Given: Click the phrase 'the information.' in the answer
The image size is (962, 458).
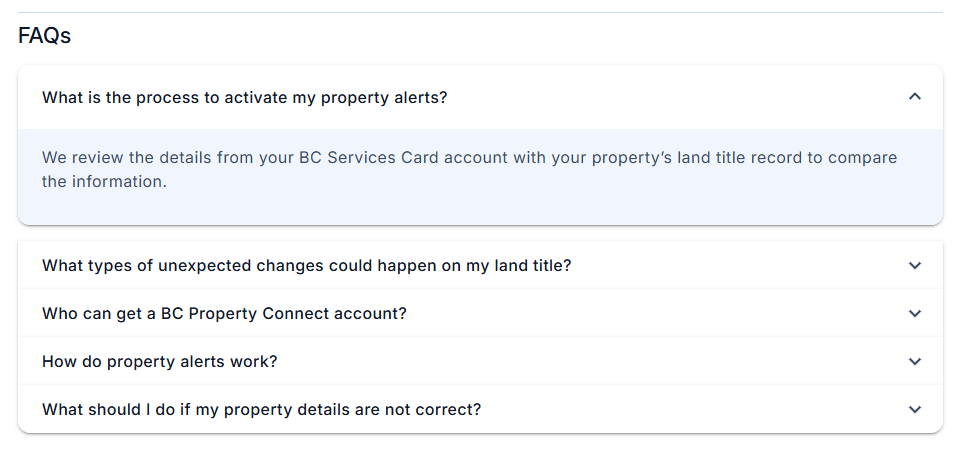Looking at the screenshot, I should click(x=104, y=182).
